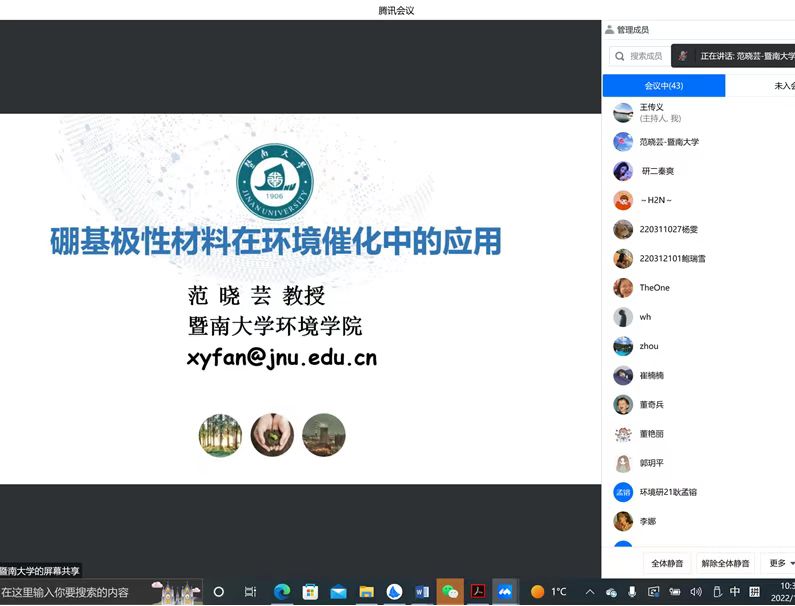Click the 解除全体静音 button
The image size is (795, 606).
pyautogui.click(x=724, y=563)
